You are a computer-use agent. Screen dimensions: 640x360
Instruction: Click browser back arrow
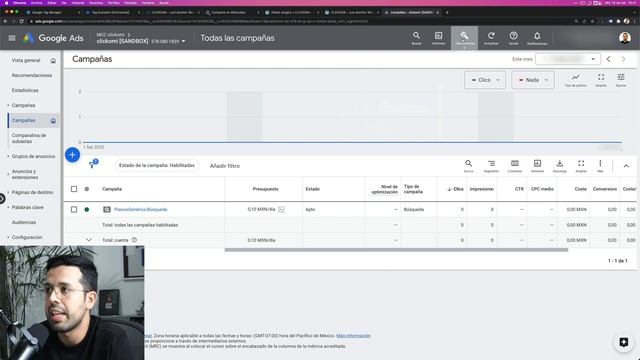(5, 21)
